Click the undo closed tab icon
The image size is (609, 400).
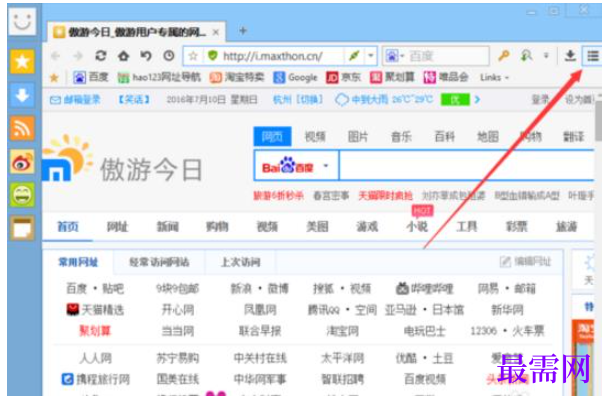coord(146,56)
